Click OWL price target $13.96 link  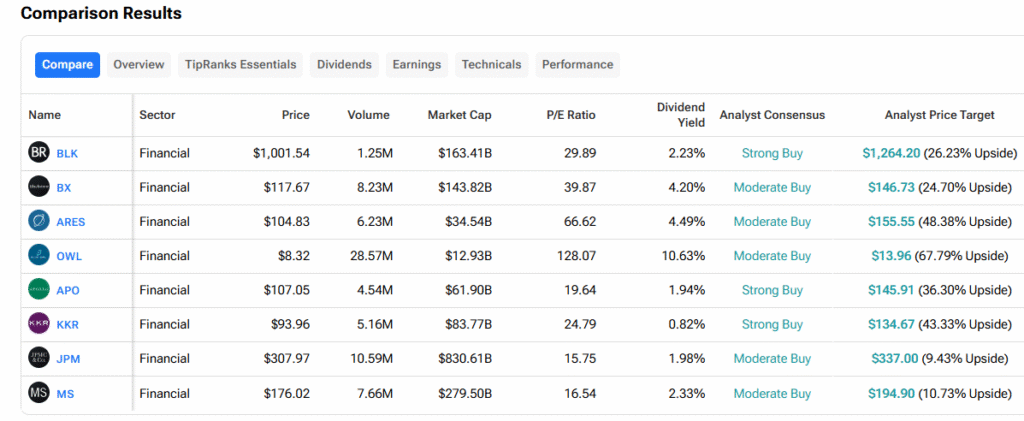coord(892,256)
